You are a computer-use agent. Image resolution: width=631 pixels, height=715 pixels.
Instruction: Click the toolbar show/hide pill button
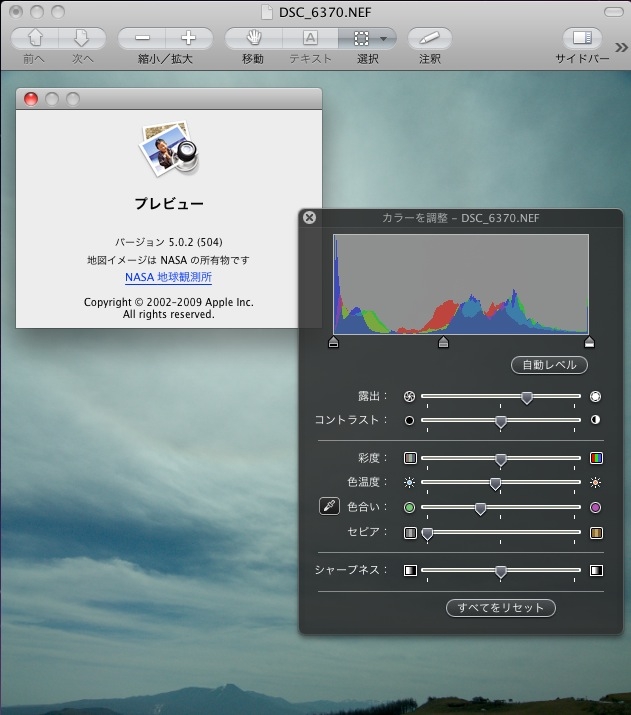point(614,12)
